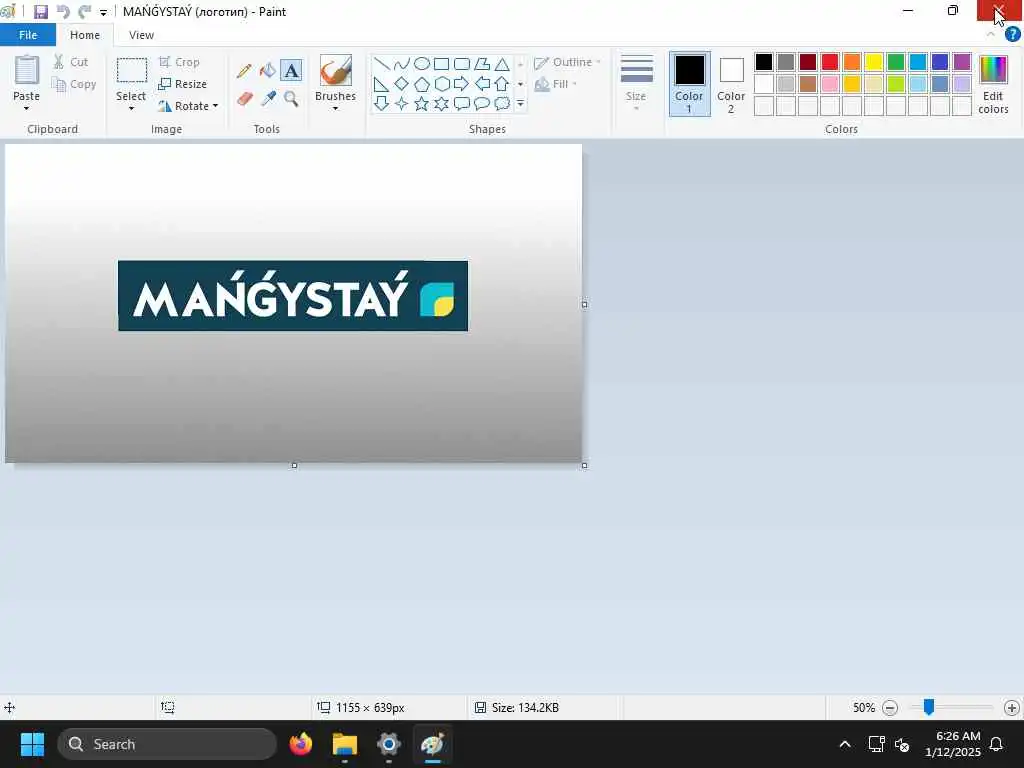Viewport: 1024px width, 768px height.
Task: Choose the Rectangle shape
Action: pos(441,64)
